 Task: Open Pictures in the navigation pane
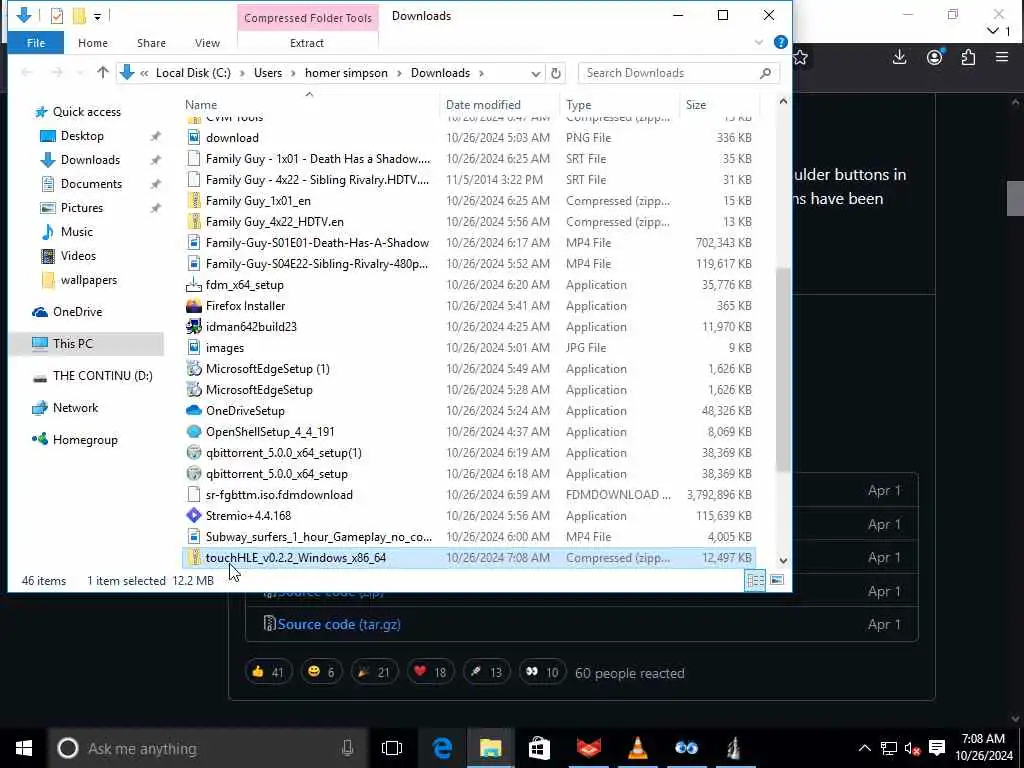82,208
